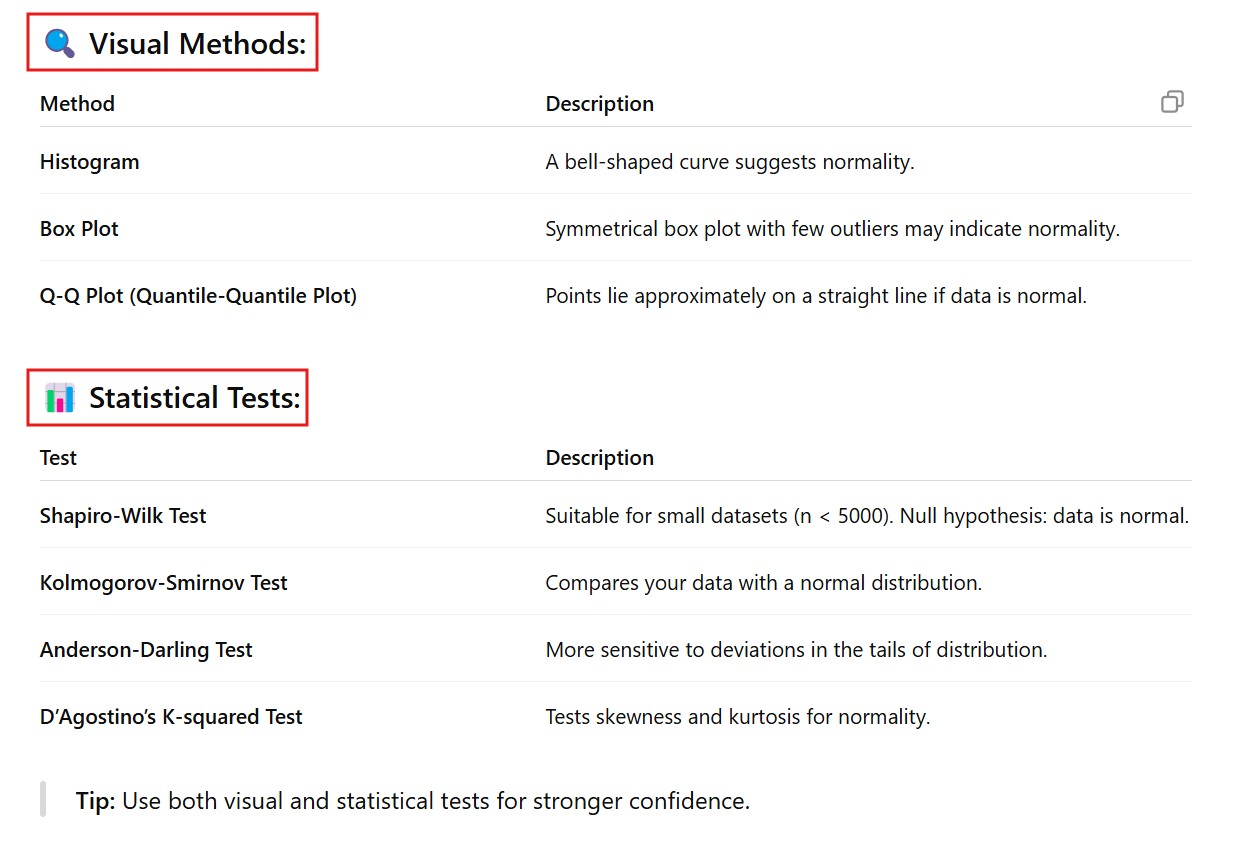1252x845 pixels.
Task: Click the magnifying glass emoji icon
Action: point(60,43)
